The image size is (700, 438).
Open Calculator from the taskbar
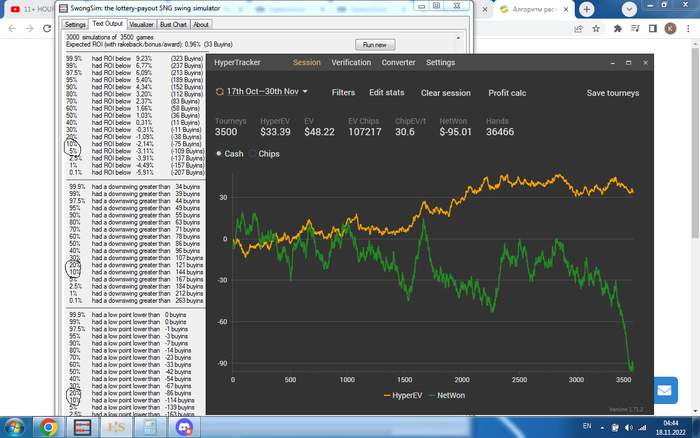coord(150,427)
